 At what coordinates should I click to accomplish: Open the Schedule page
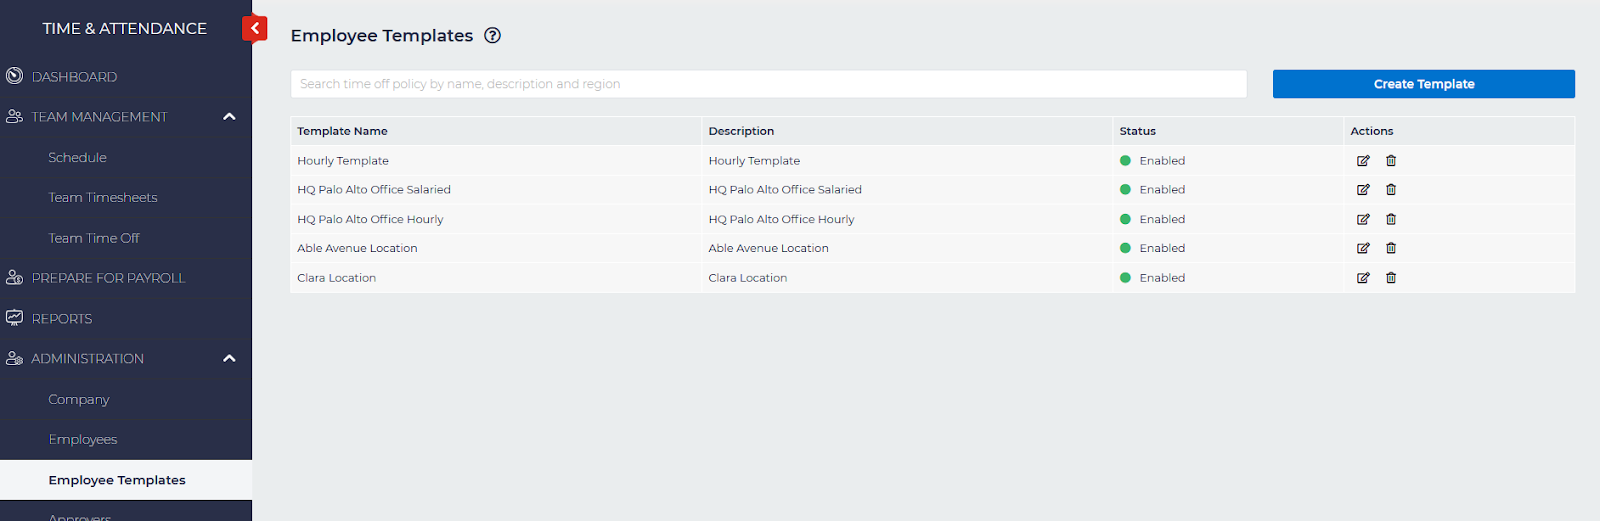(x=77, y=158)
